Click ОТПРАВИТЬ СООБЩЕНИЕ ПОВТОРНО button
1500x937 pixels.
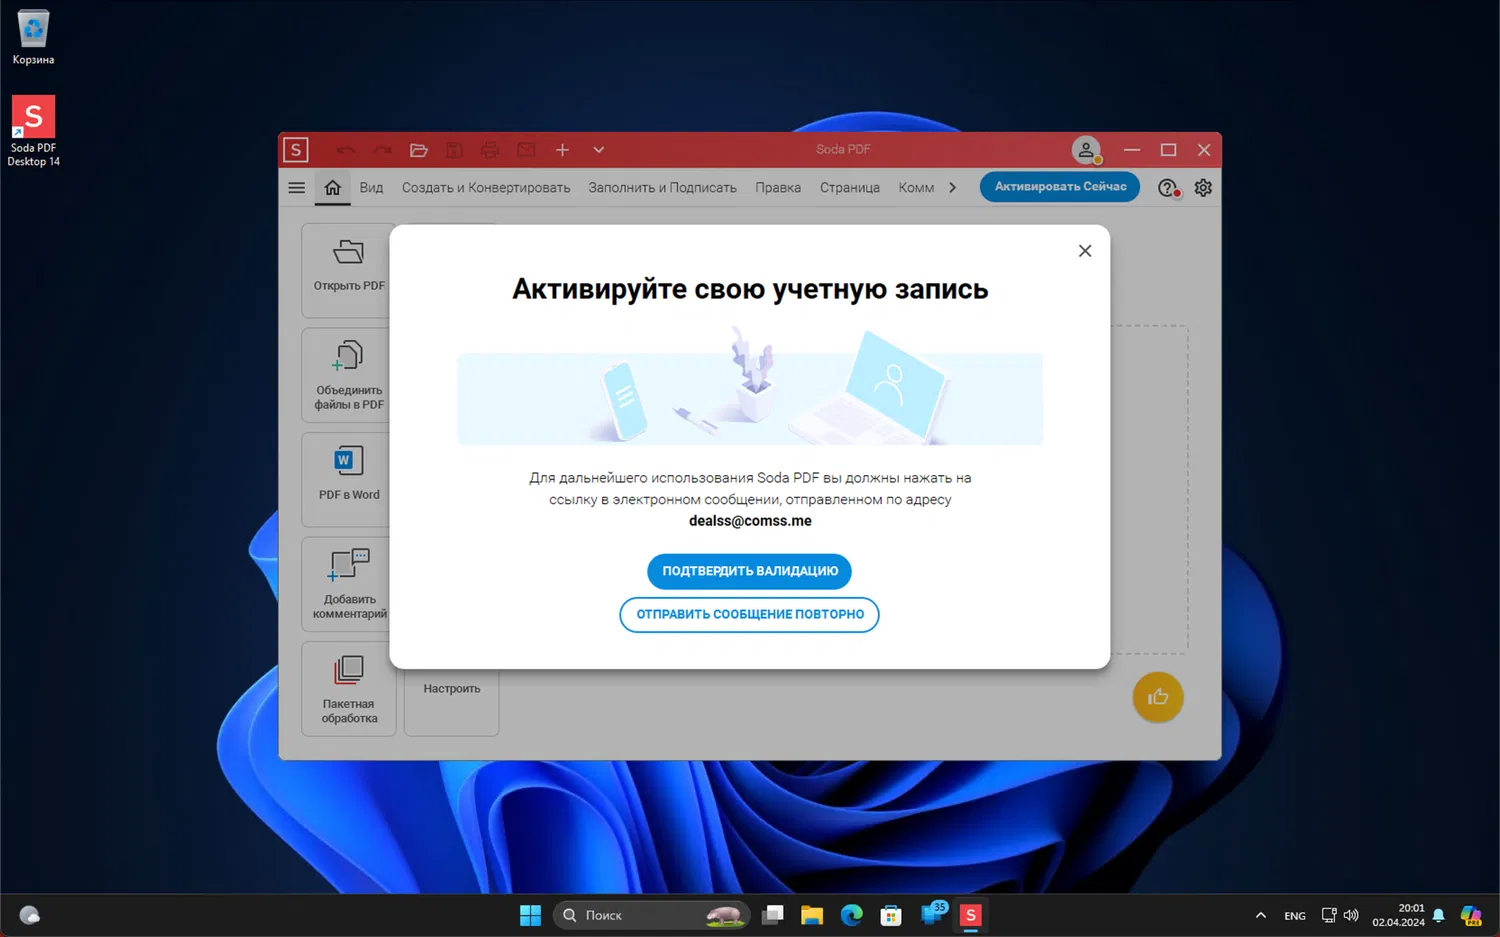point(750,615)
